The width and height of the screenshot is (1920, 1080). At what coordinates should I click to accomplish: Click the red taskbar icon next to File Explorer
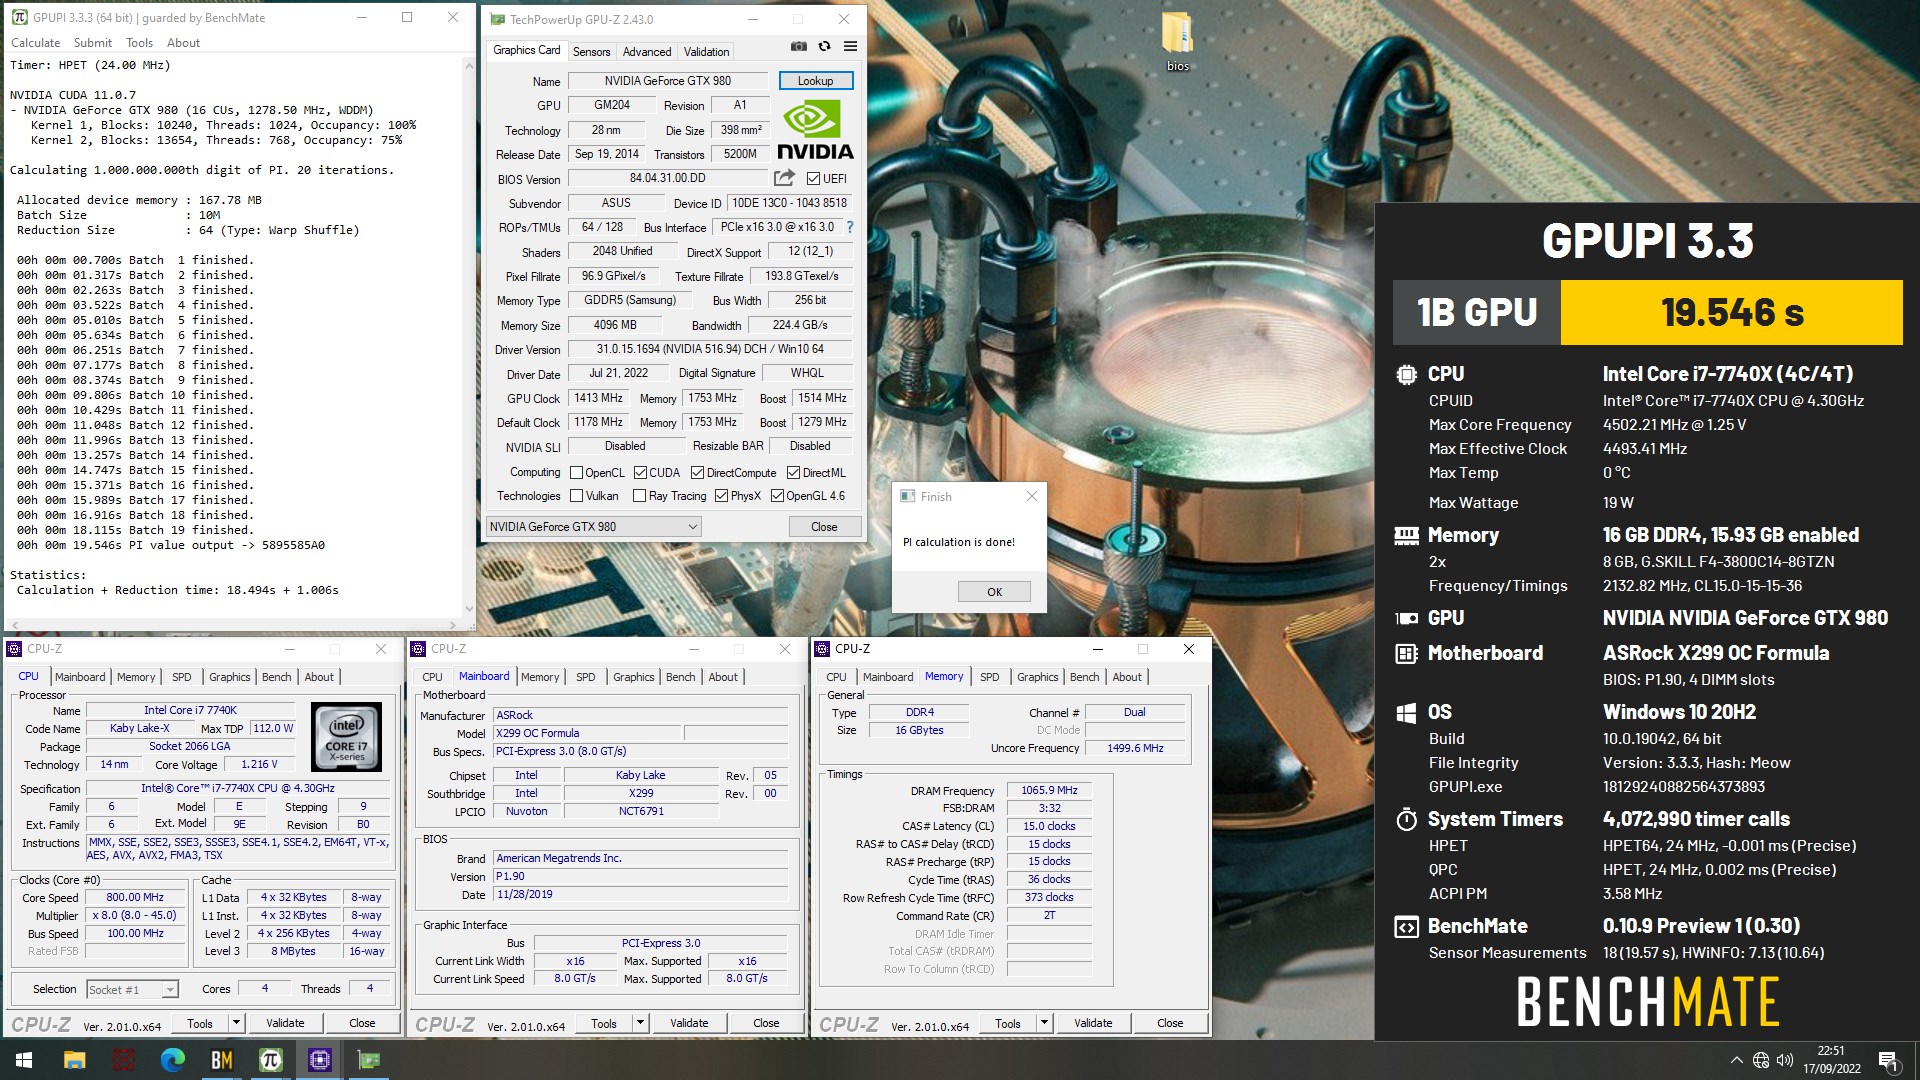tap(124, 1060)
